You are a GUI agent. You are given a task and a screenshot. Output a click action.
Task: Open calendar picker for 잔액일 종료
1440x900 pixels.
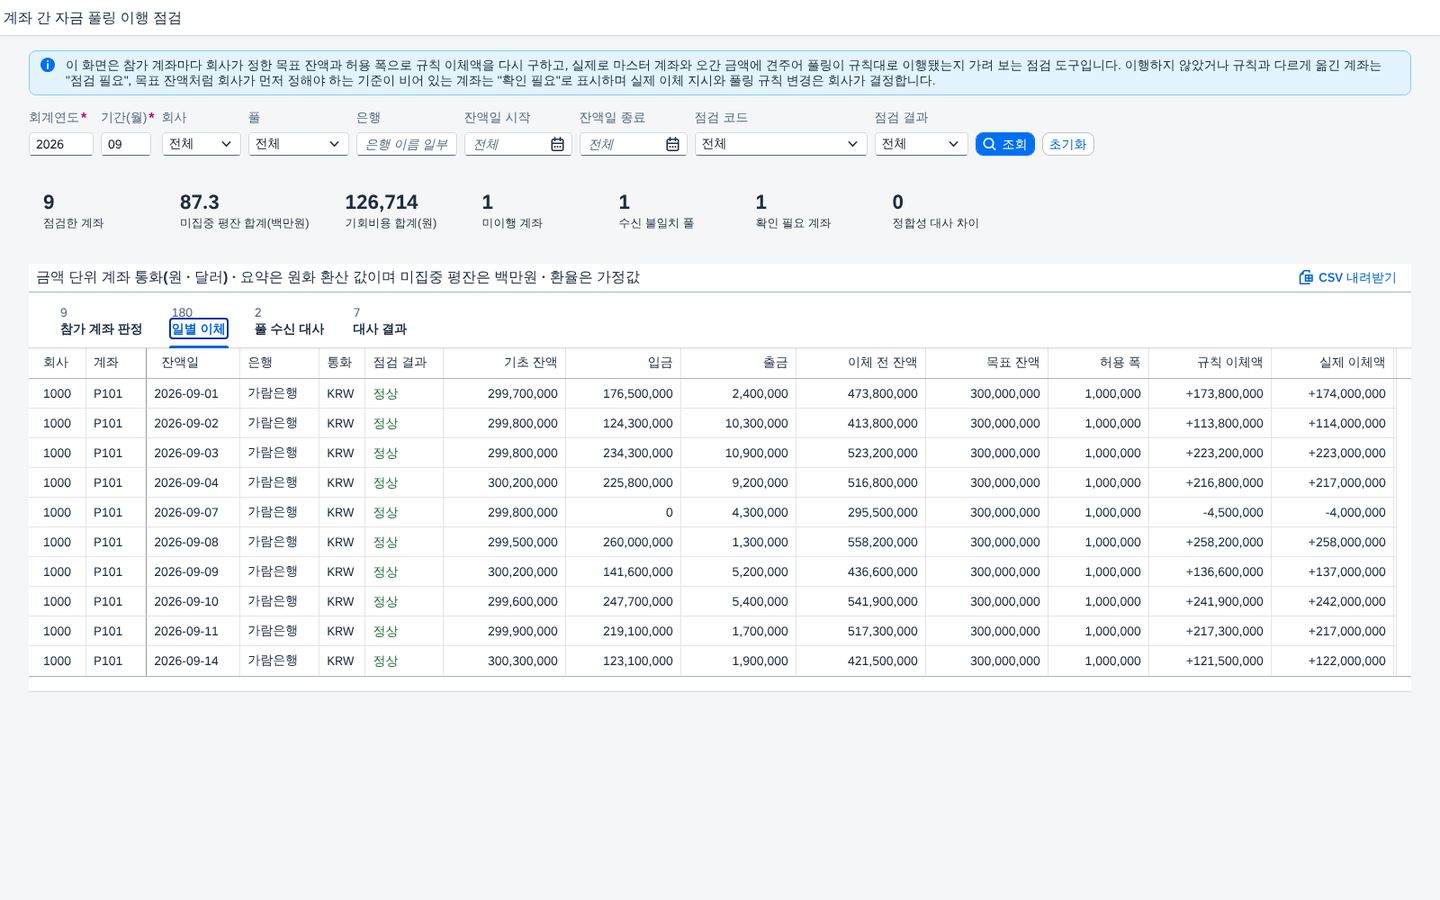pyautogui.click(x=672, y=144)
